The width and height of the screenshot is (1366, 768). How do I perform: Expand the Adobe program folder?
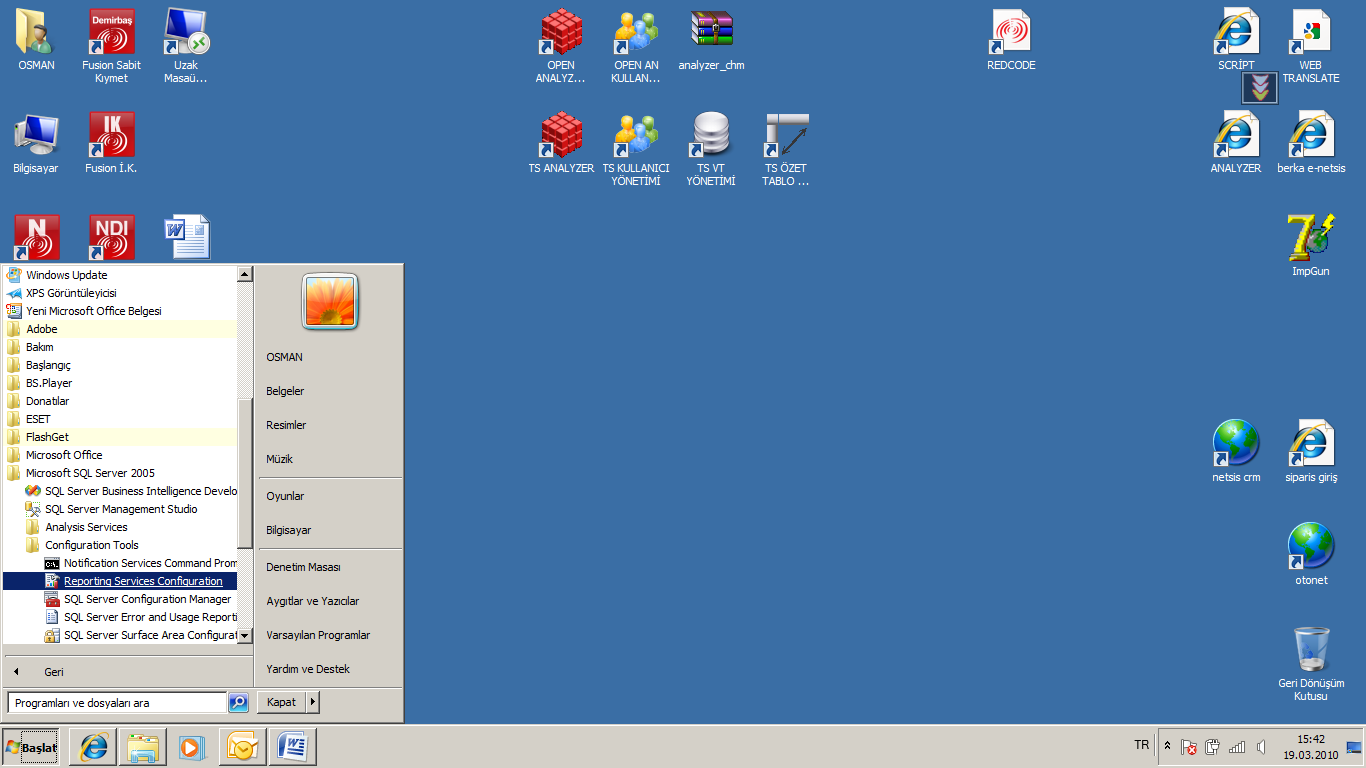(120, 329)
